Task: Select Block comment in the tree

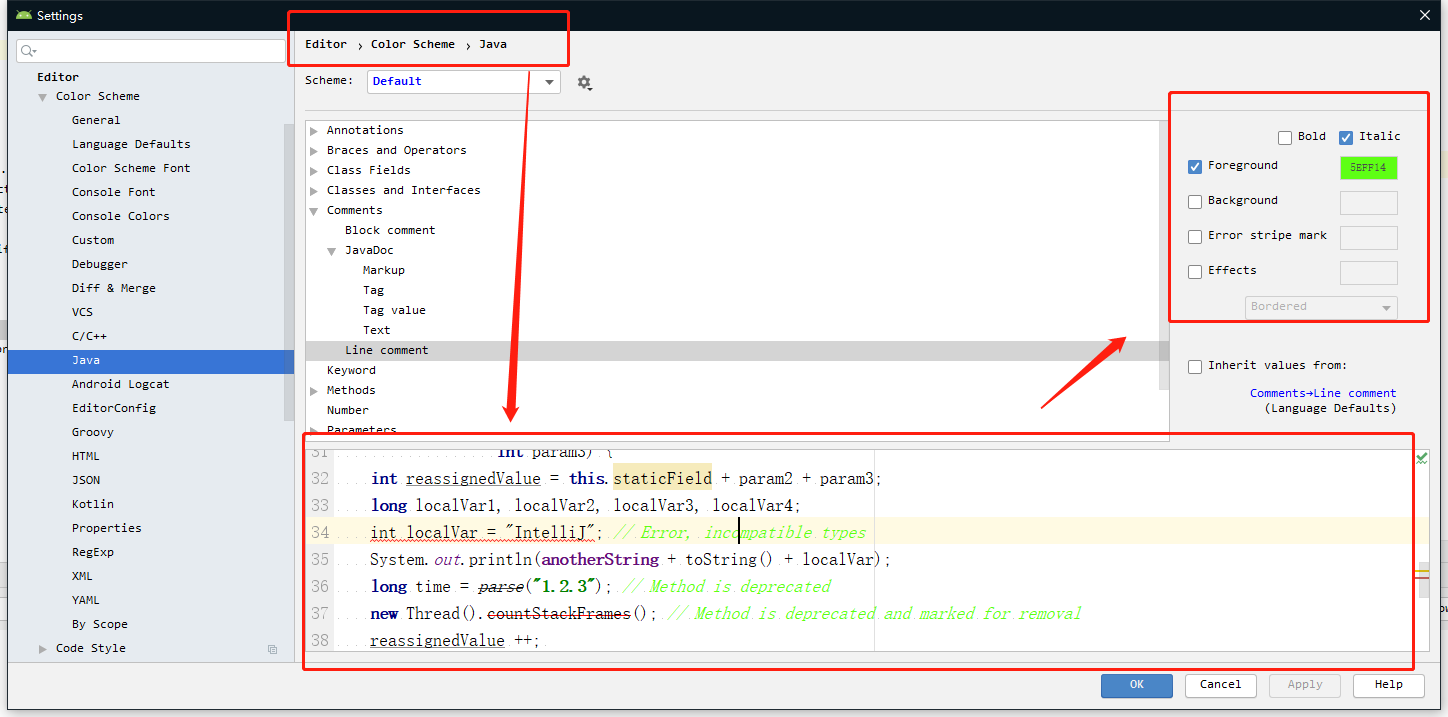Action: point(390,231)
